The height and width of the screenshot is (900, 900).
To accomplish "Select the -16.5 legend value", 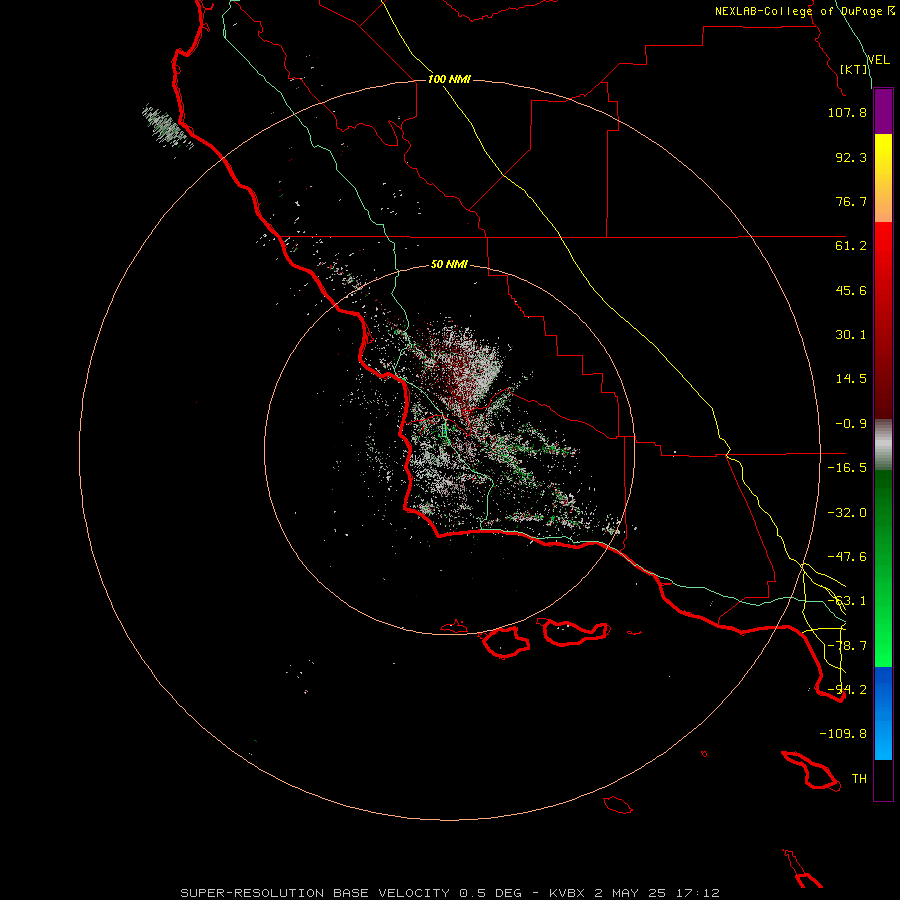I will click(847, 468).
